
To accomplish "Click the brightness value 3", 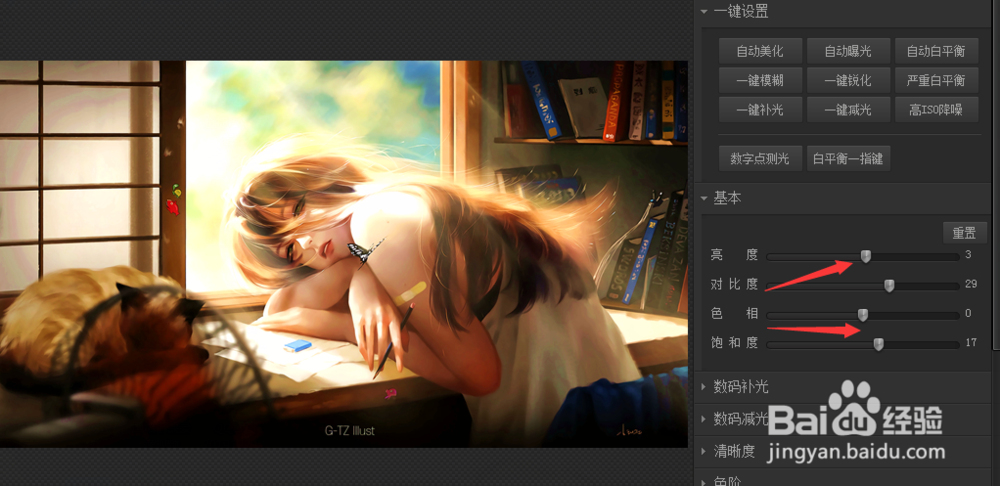I will coord(968,255).
